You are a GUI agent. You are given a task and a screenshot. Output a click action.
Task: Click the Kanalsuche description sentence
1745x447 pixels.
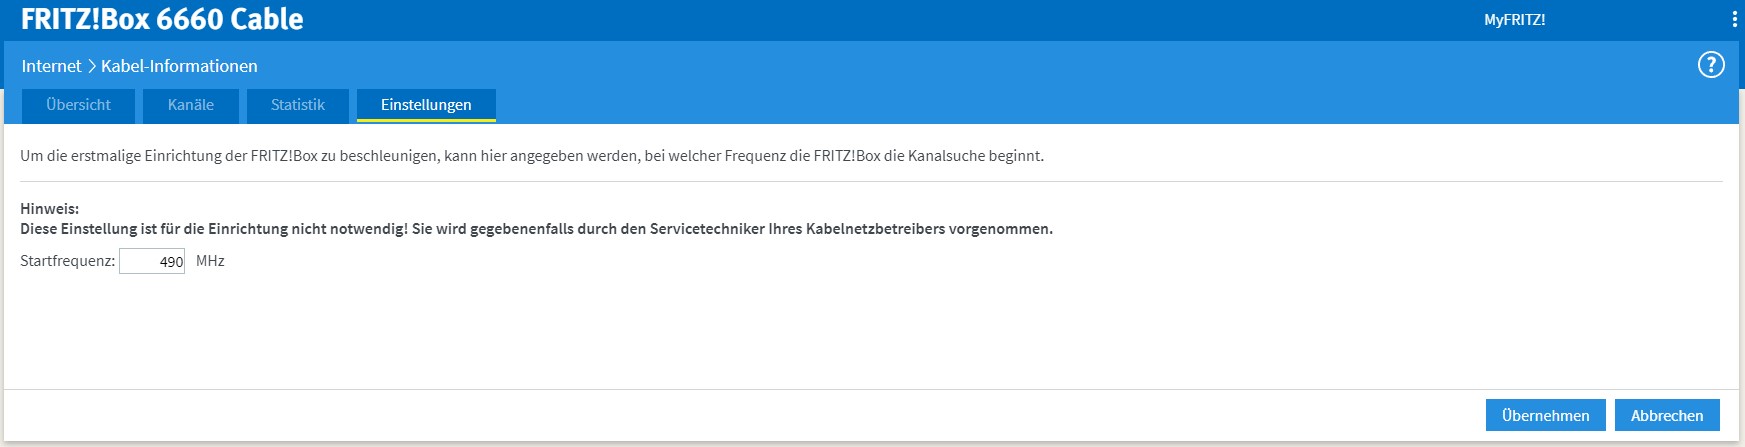pyautogui.click(x=531, y=156)
